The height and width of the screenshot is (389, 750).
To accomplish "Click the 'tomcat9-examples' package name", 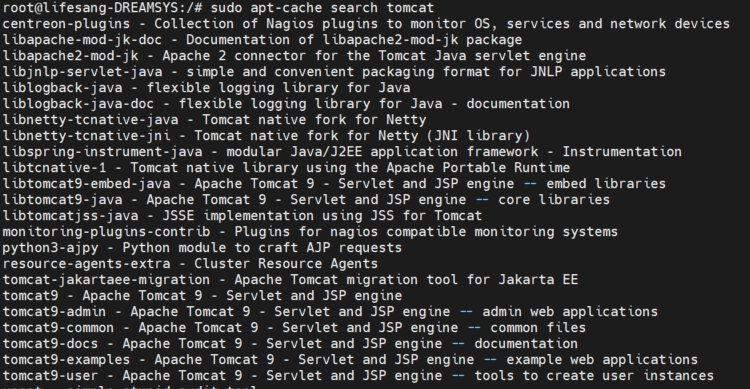I will pos(66,360).
